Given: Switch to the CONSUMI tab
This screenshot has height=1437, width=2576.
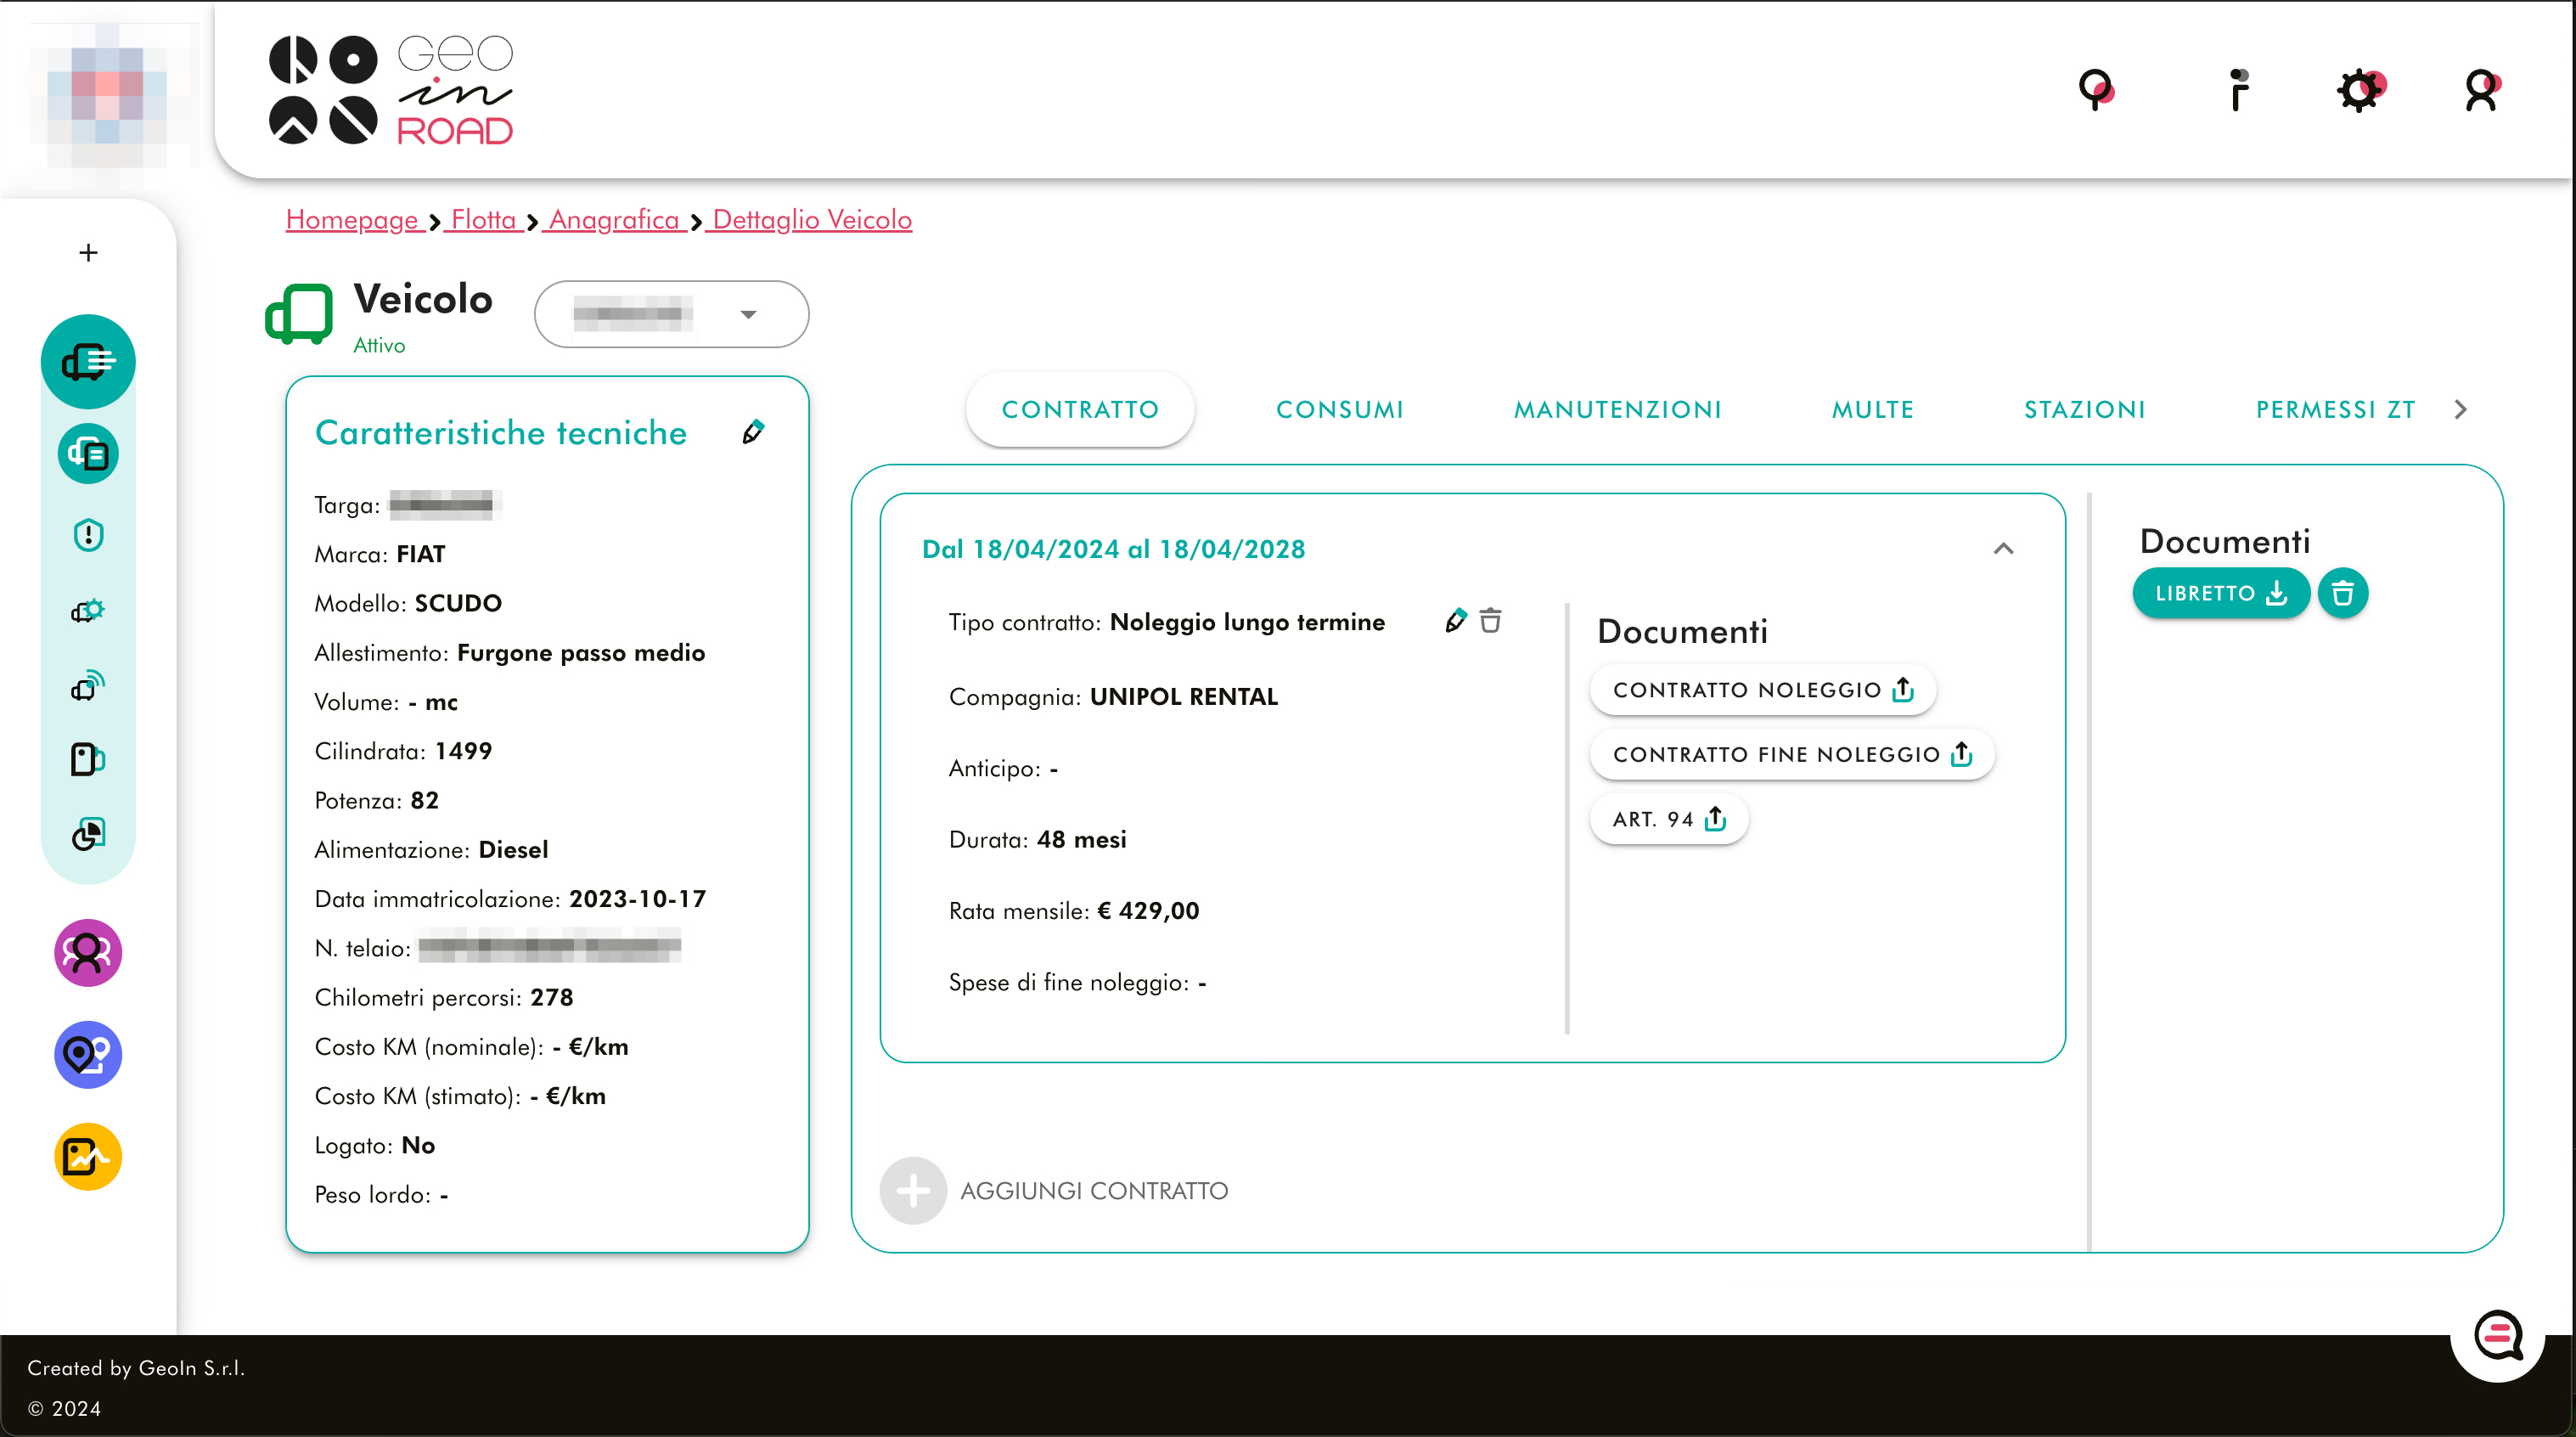Looking at the screenshot, I should (1340, 410).
